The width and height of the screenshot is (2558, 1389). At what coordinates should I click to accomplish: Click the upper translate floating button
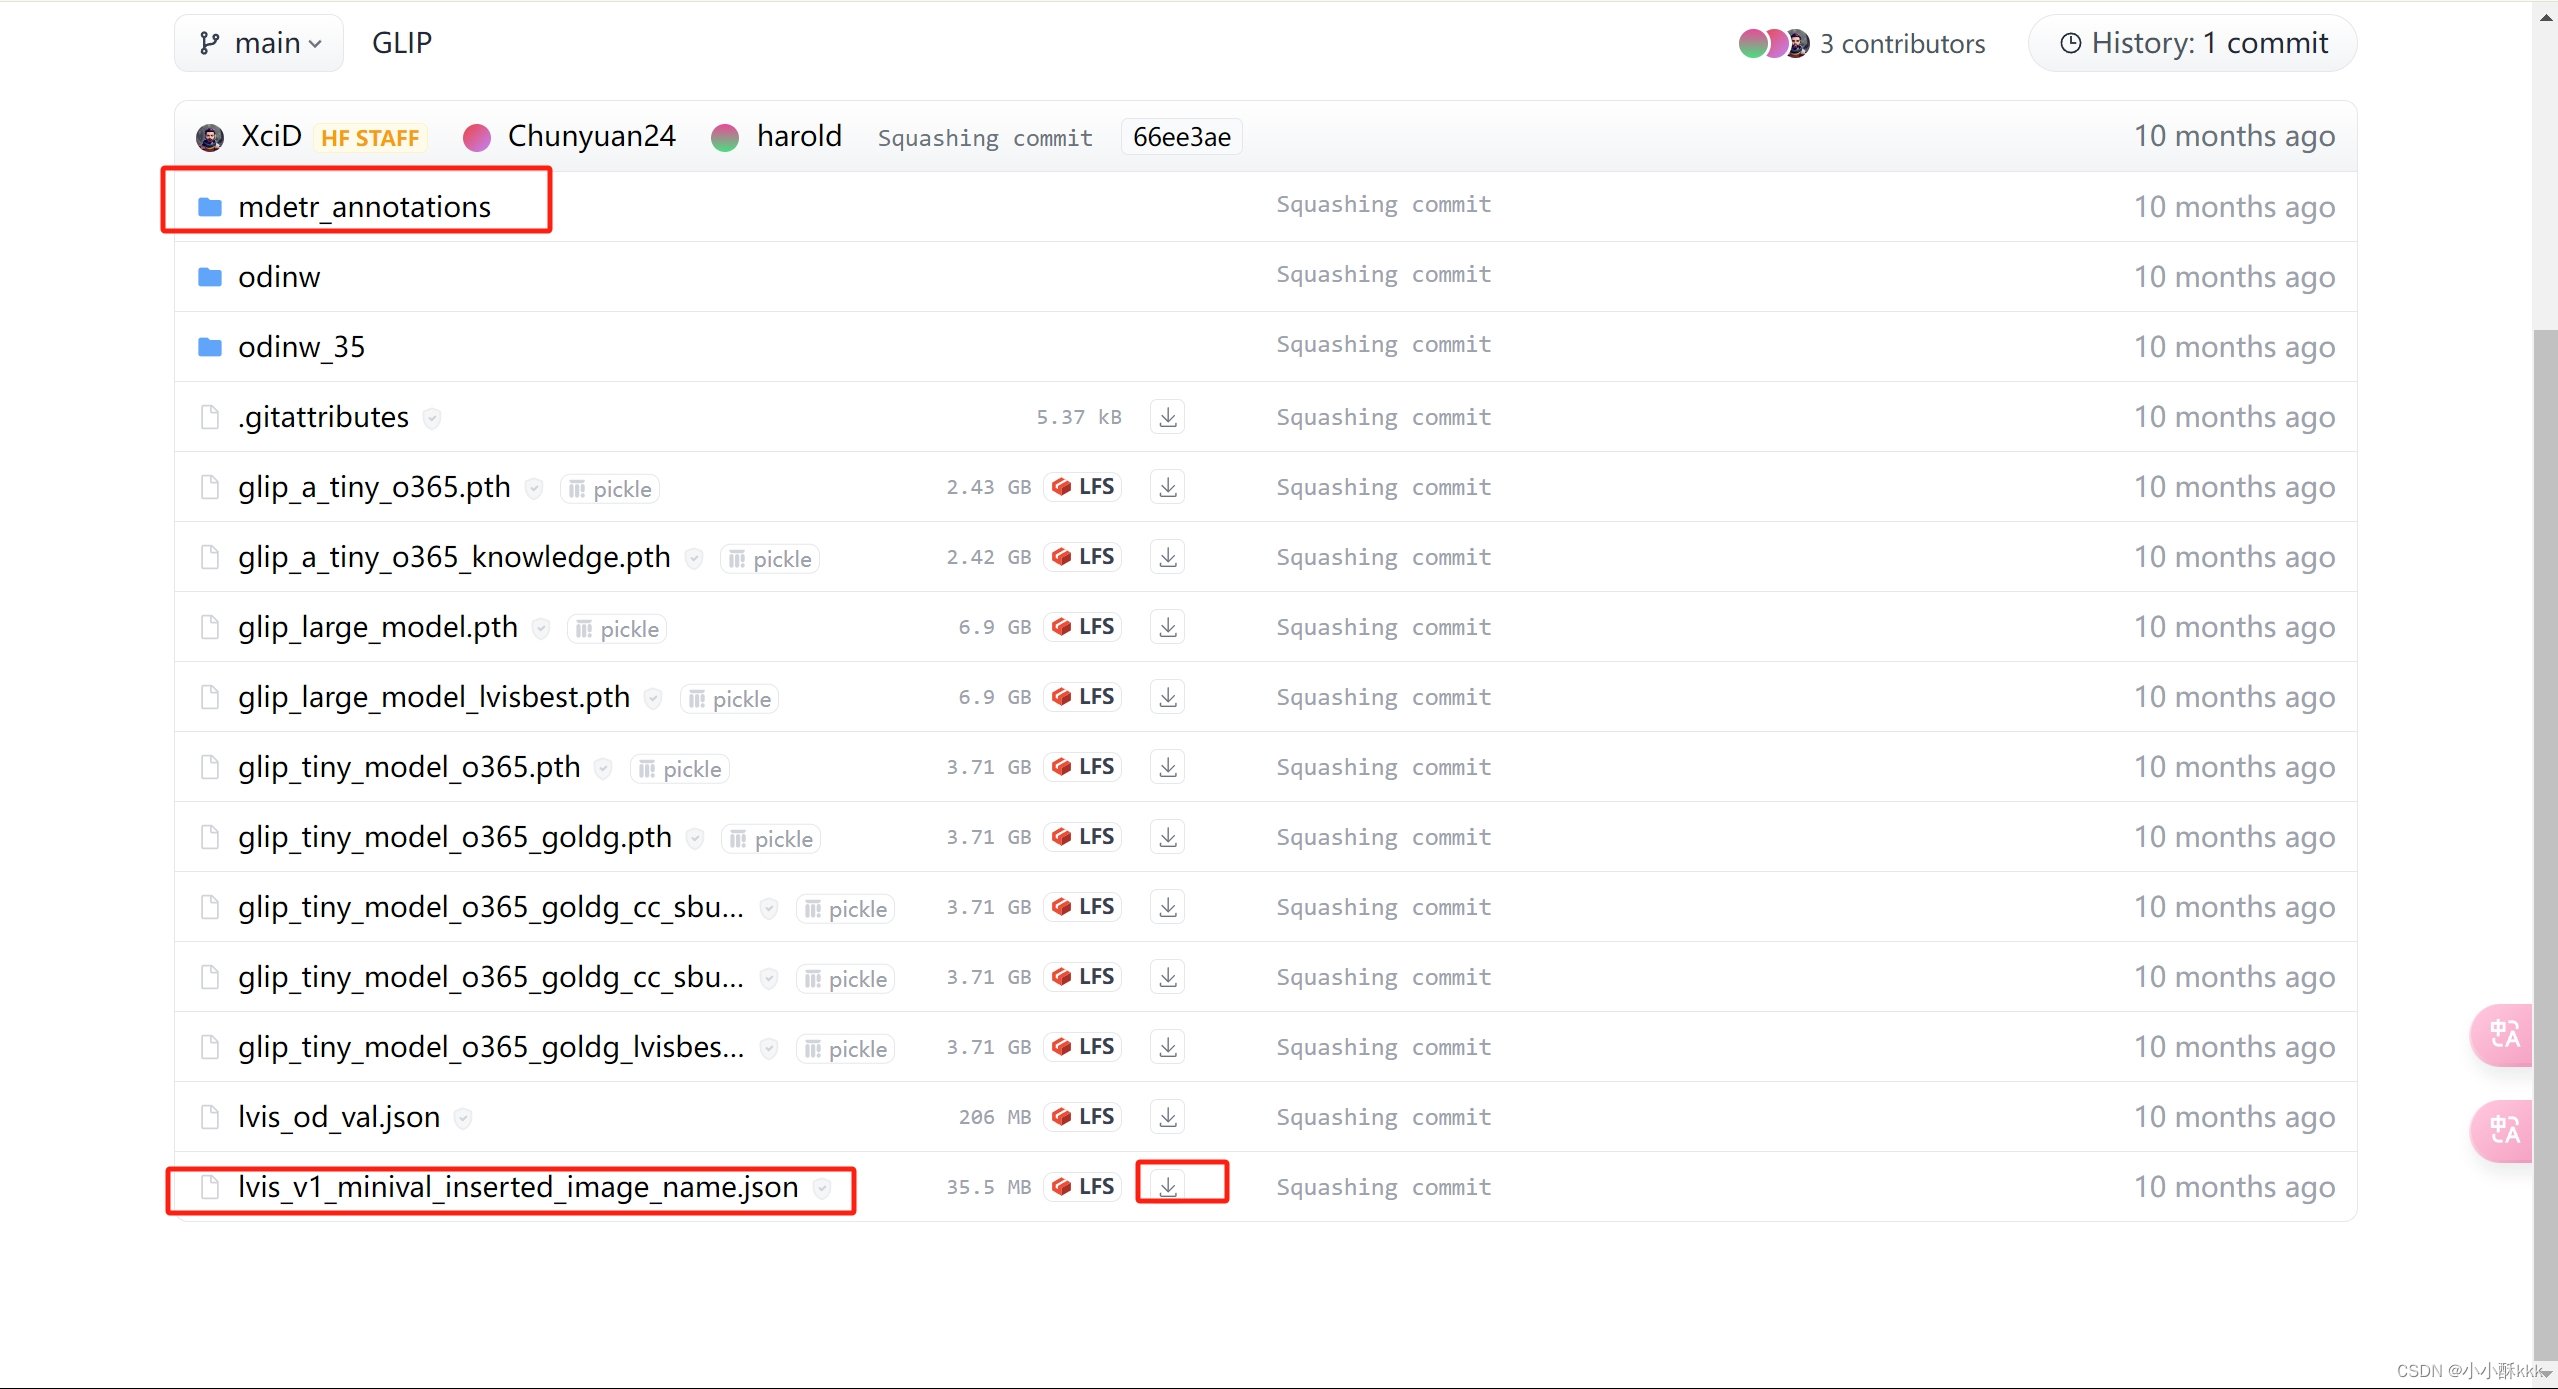[2502, 1034]
